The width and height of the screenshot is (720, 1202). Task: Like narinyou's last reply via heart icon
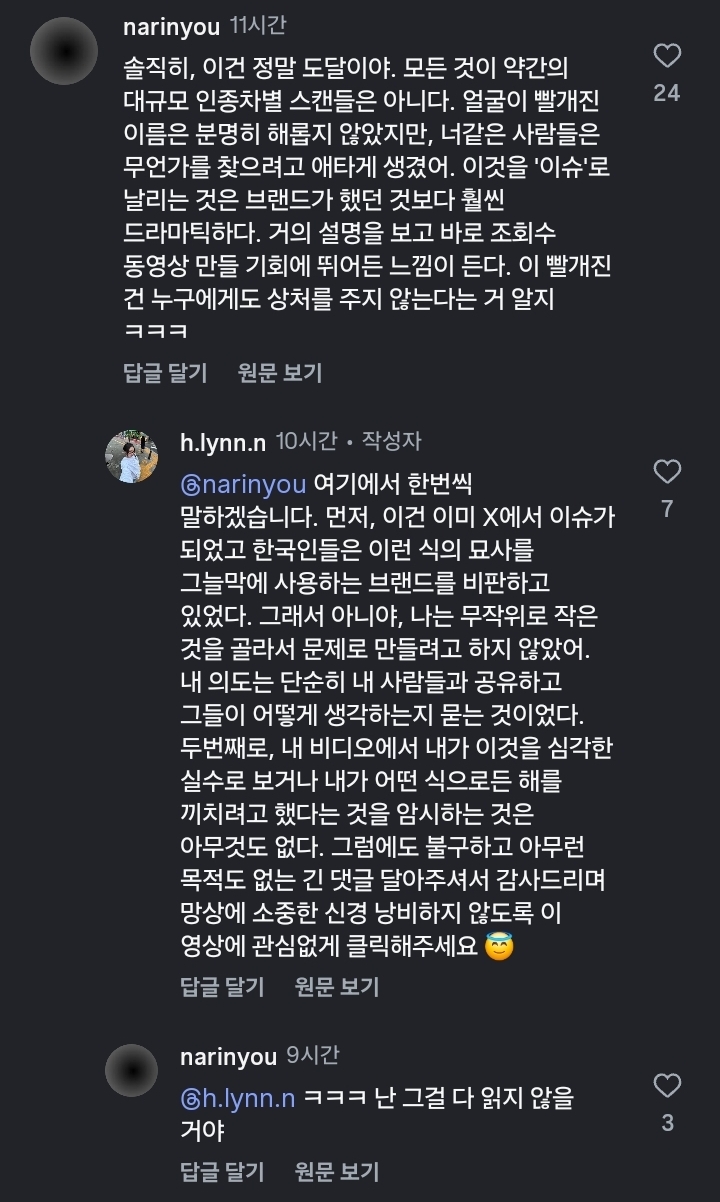[666, 1085]
